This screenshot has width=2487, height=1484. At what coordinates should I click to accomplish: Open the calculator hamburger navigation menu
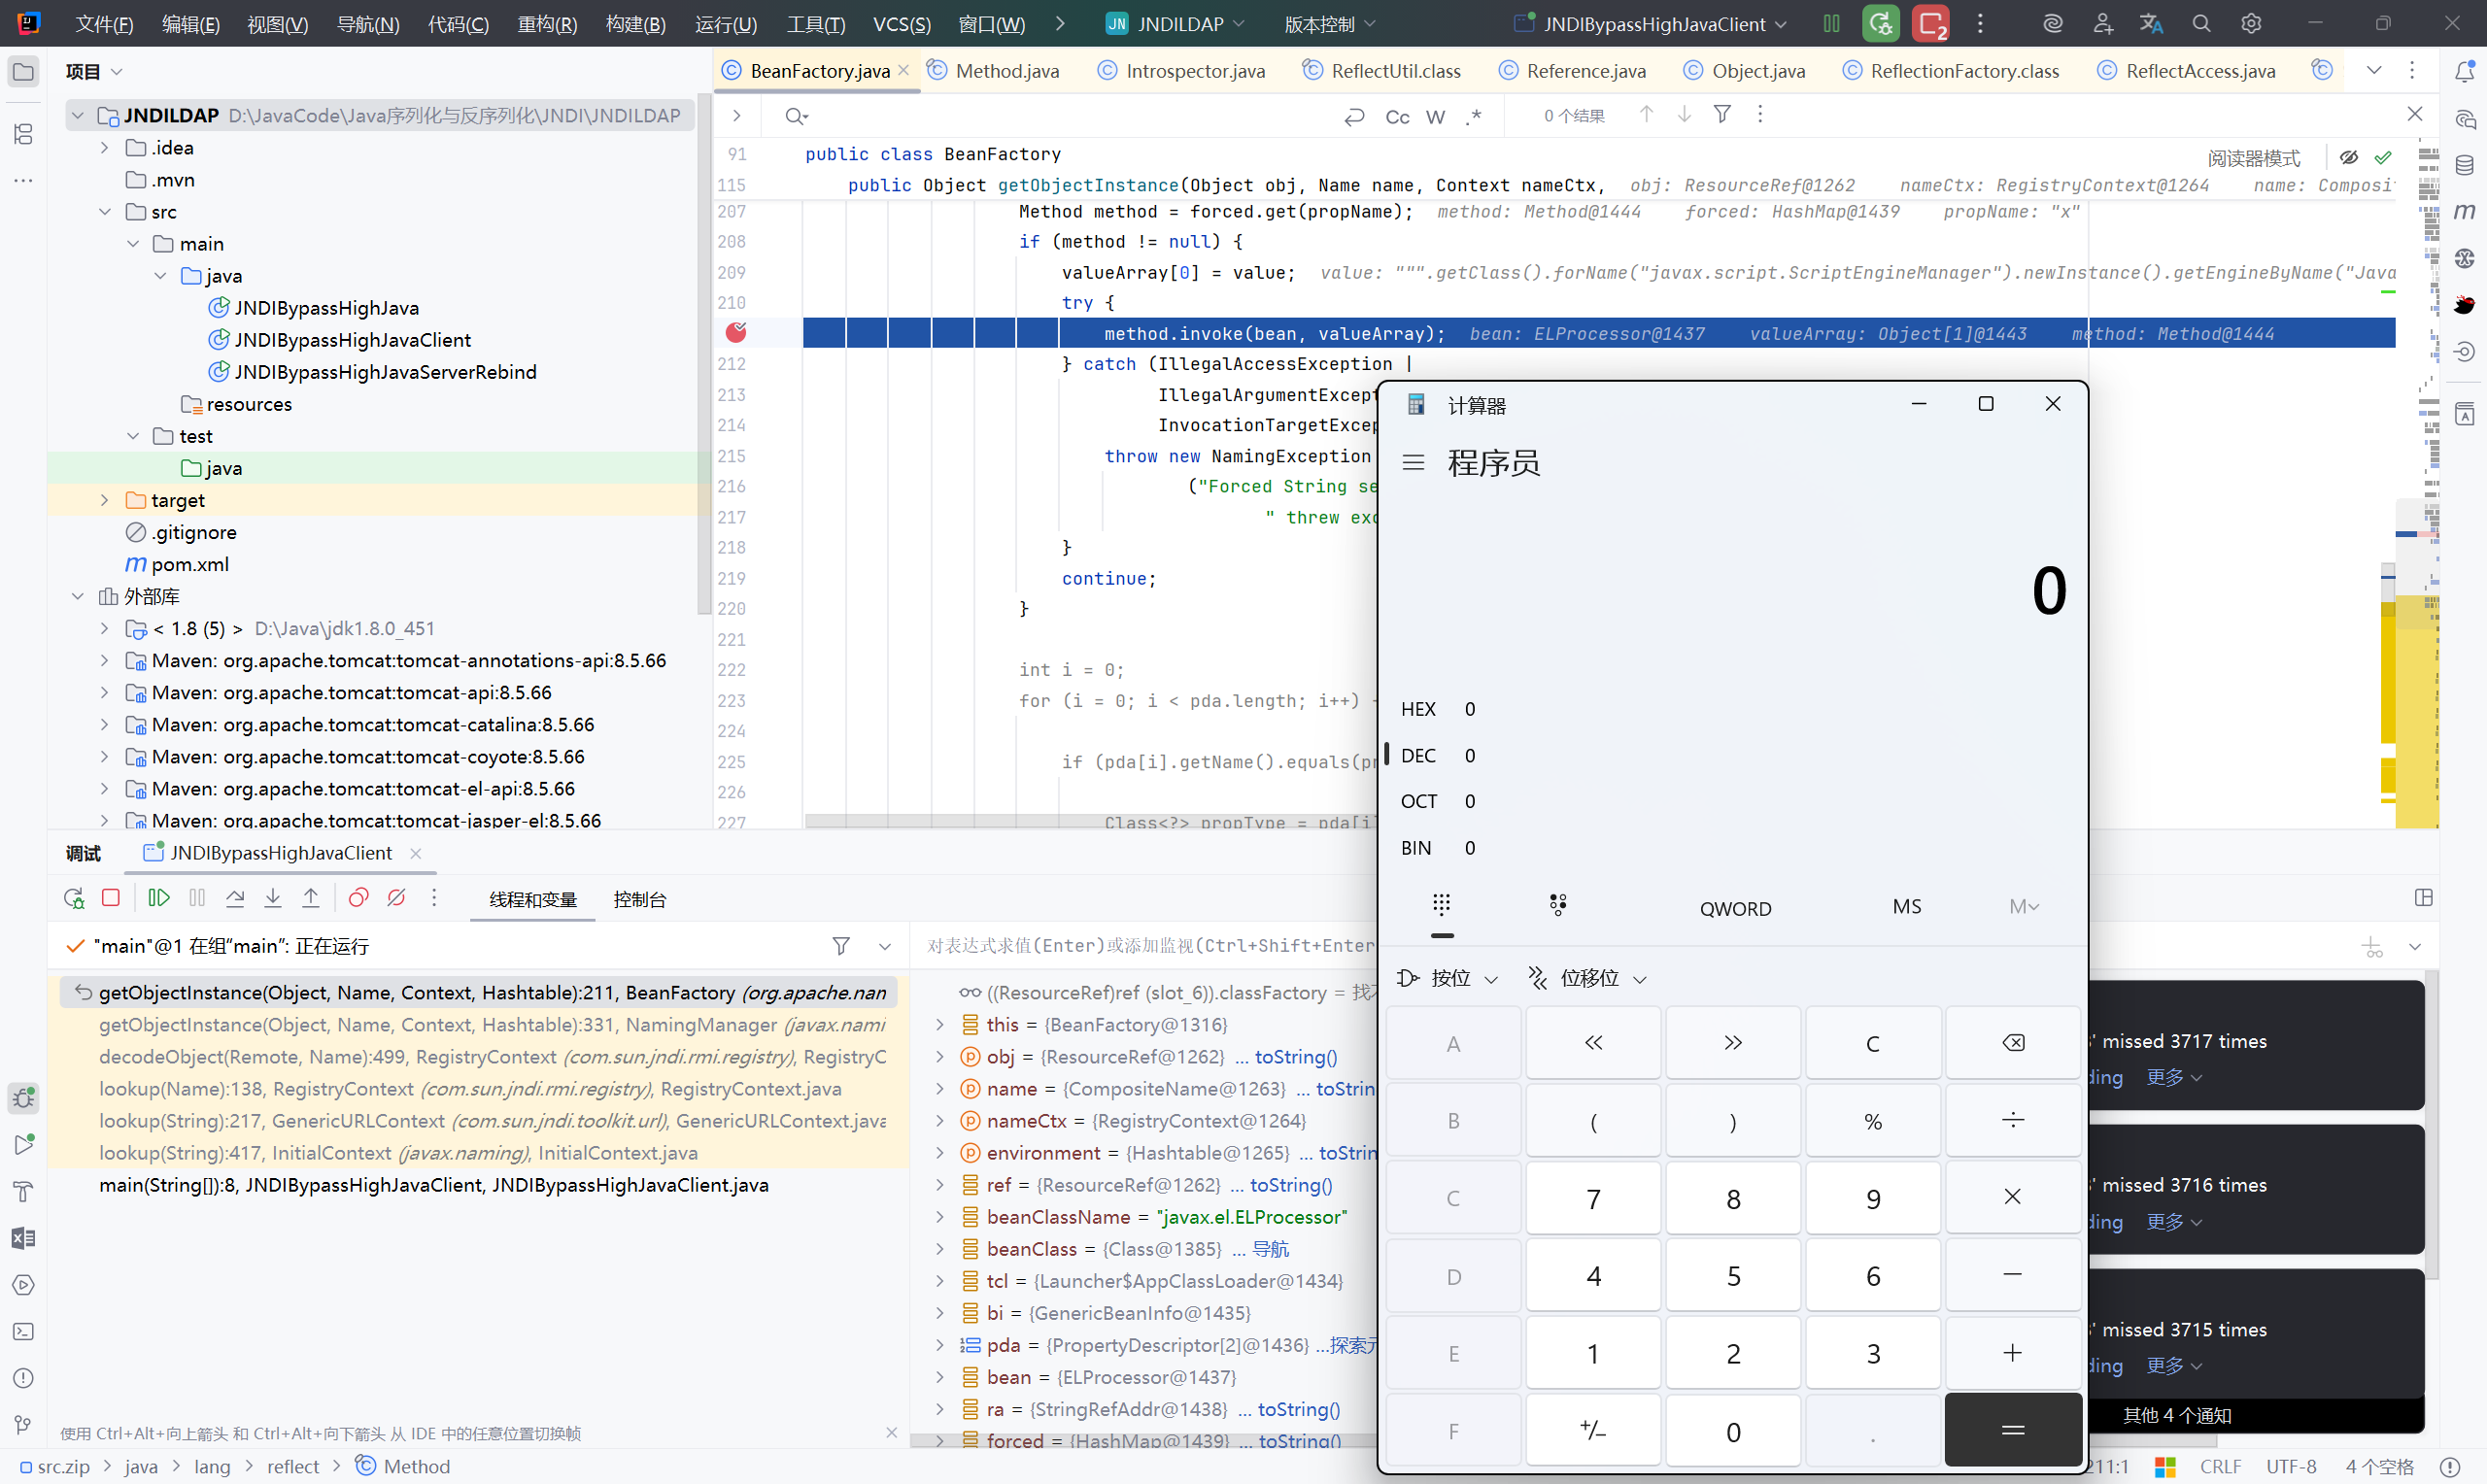(x=1413, y=463)
